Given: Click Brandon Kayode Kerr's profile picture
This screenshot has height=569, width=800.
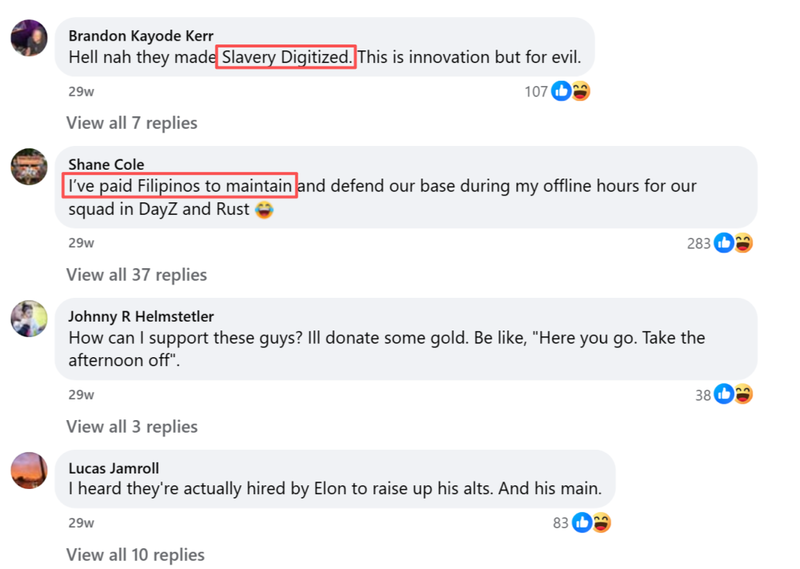Looking at the screenshot, I should point(29,38).
